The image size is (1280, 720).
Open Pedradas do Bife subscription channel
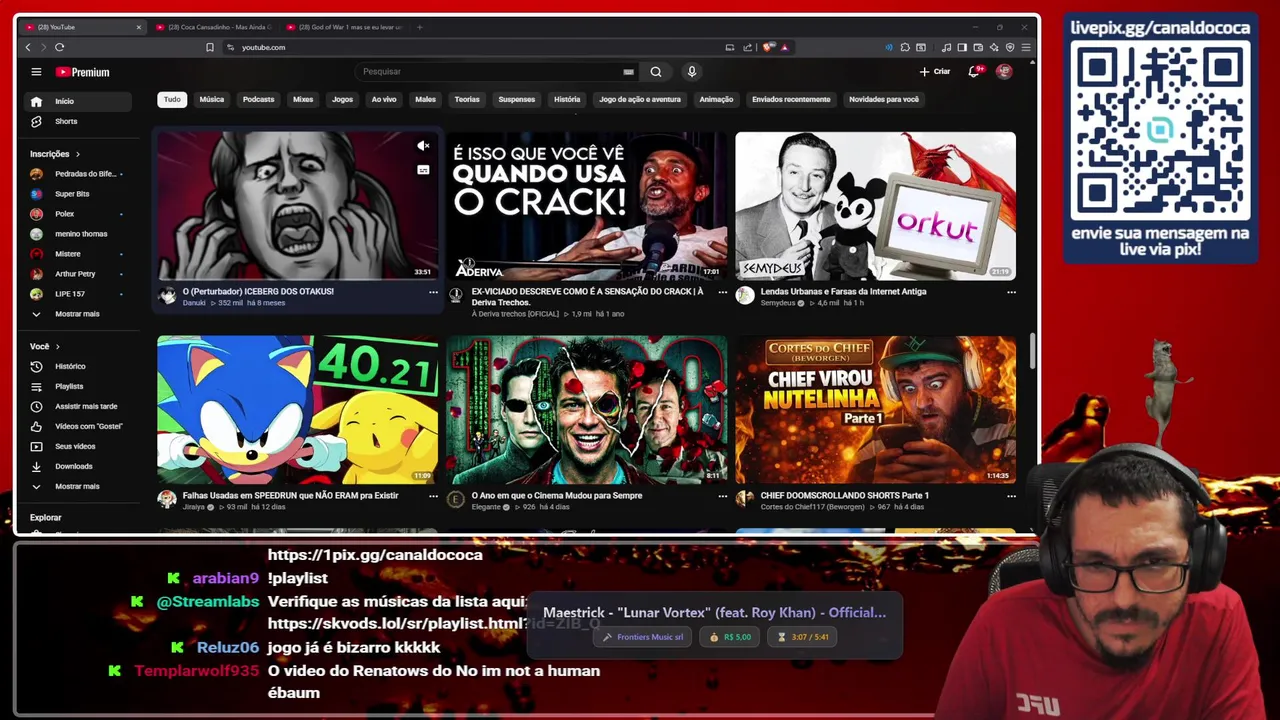(x=78, y=174)
